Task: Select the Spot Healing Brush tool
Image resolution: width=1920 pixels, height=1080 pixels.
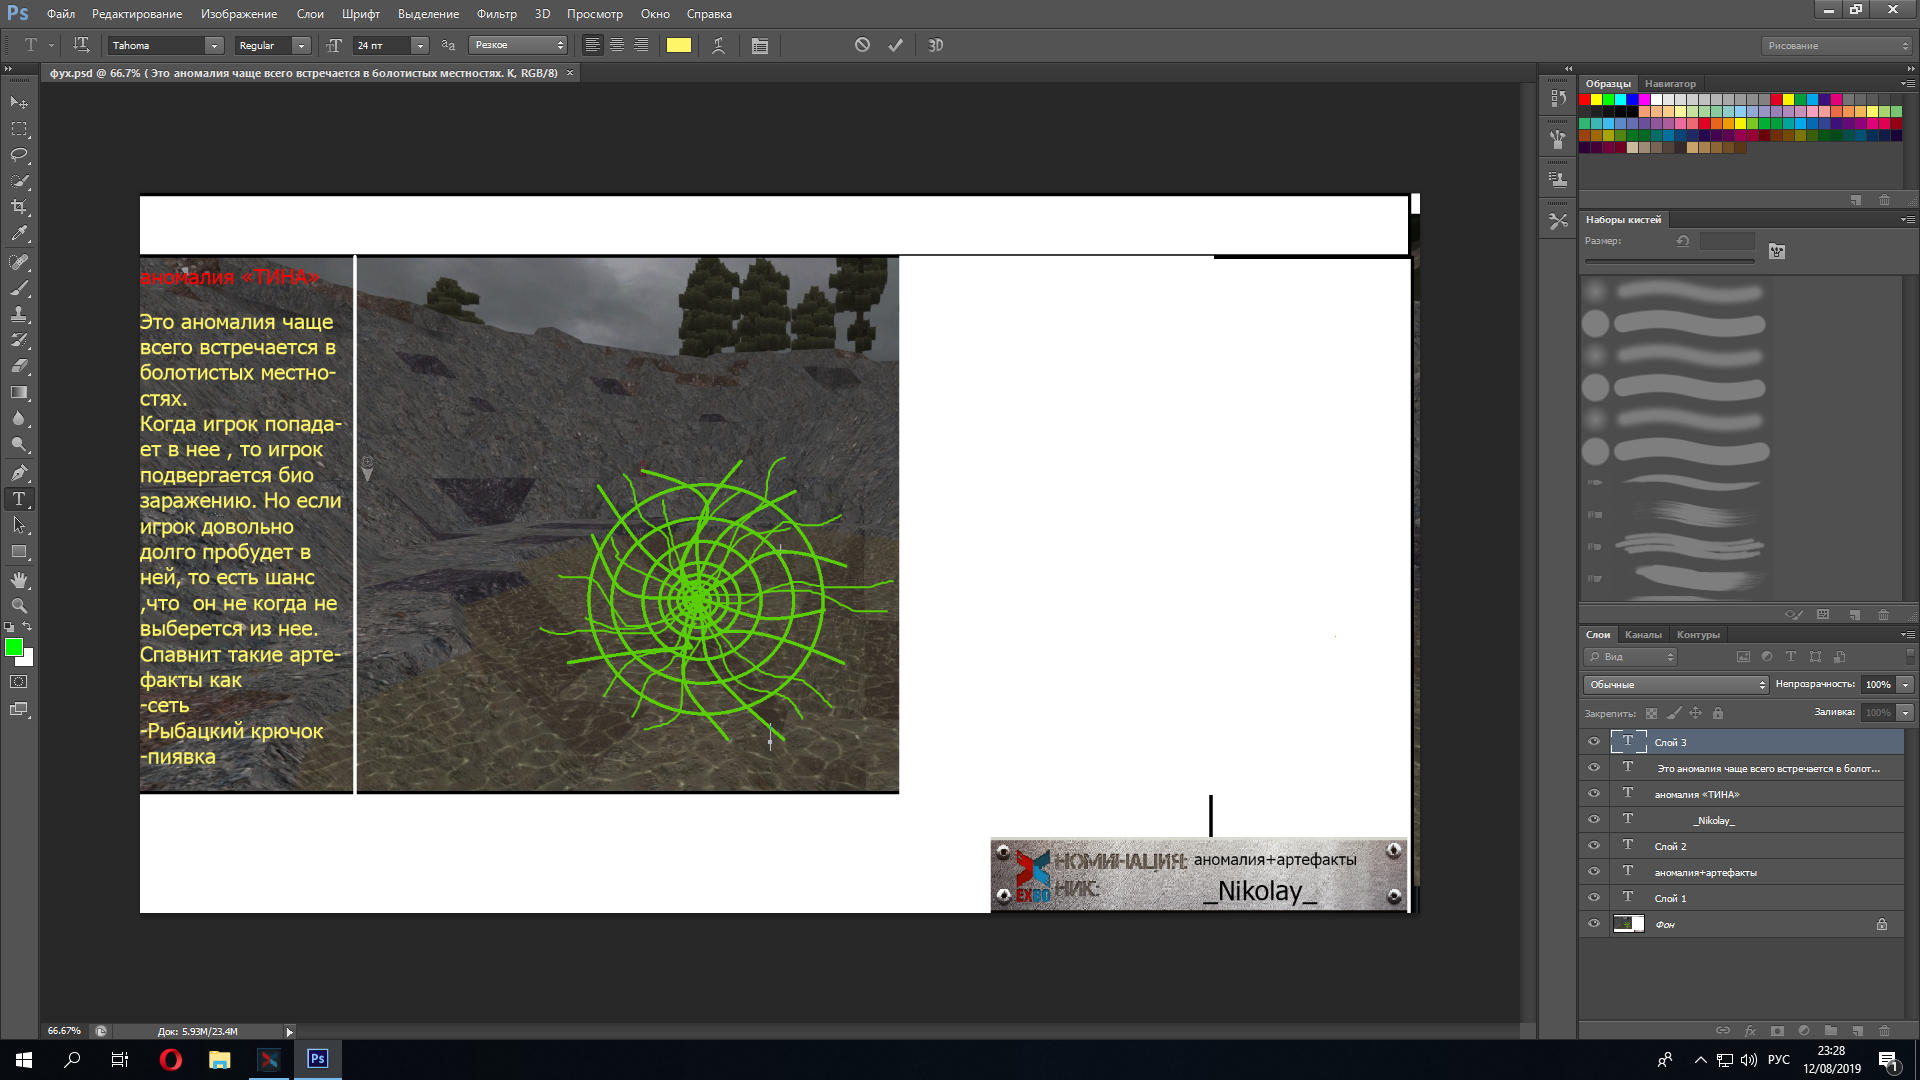Action: click(x=19, y=262)
